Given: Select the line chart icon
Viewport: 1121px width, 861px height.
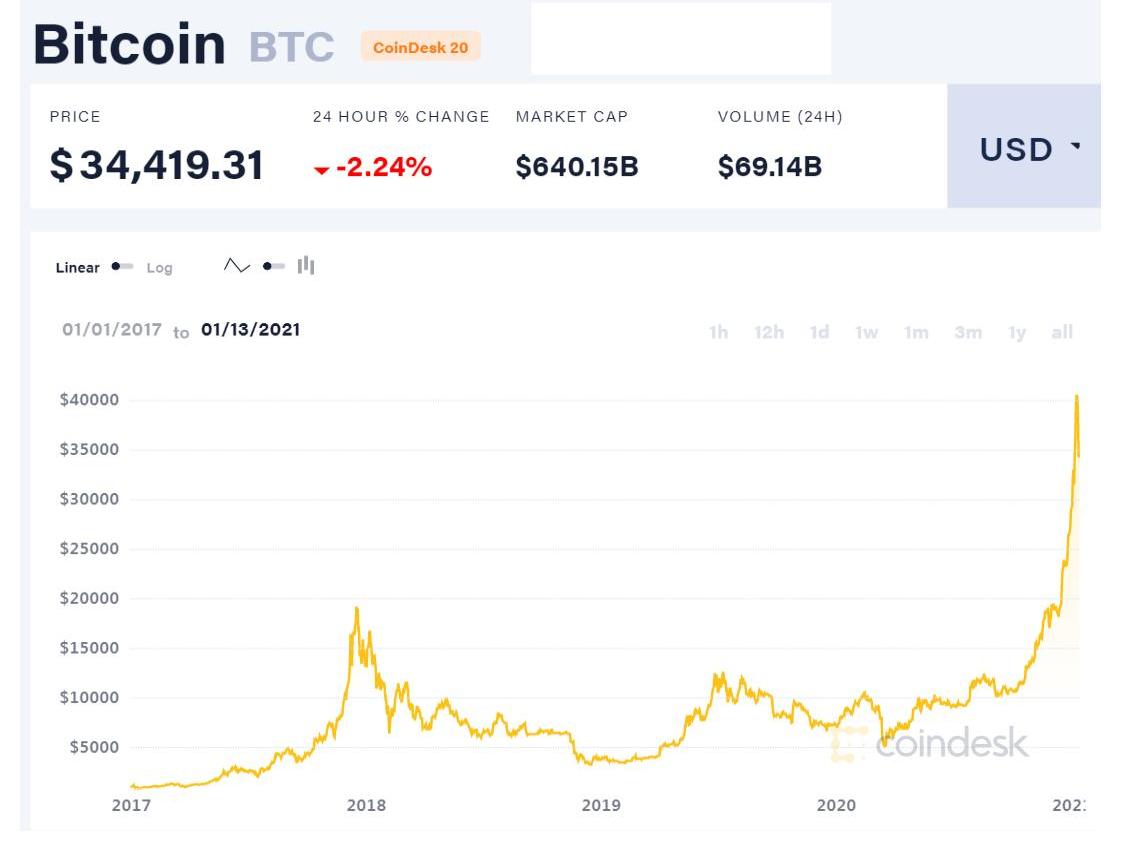Looking at the screenshot, I should click(x=237, y=266).
